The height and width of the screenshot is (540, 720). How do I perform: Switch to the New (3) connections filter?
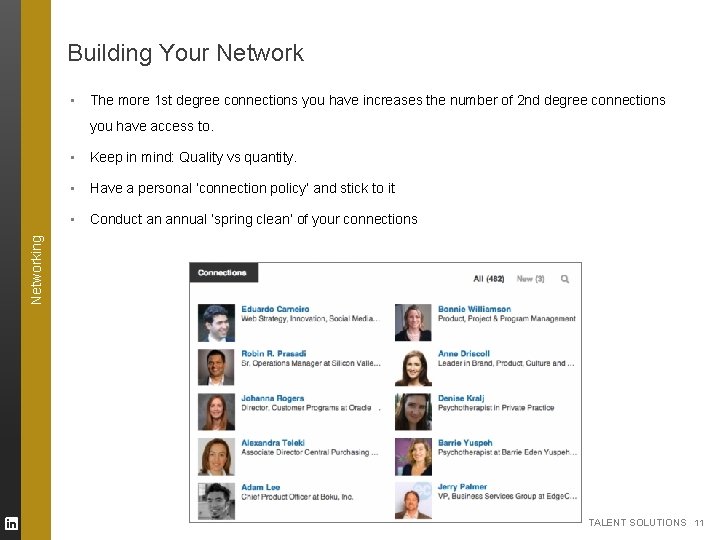pos(531,279)
